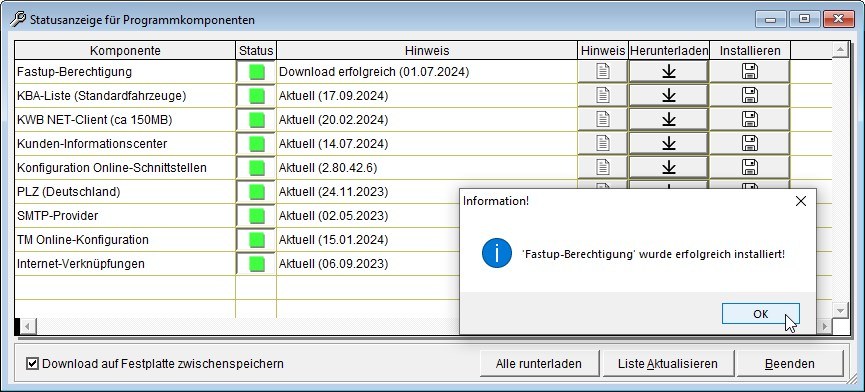Image resolution: width=865 pixels, height=392 pixels.
Task: Download Konfiguration Online-Schnittstellen component
Action: pyautogui.click(x=669, y=167)
